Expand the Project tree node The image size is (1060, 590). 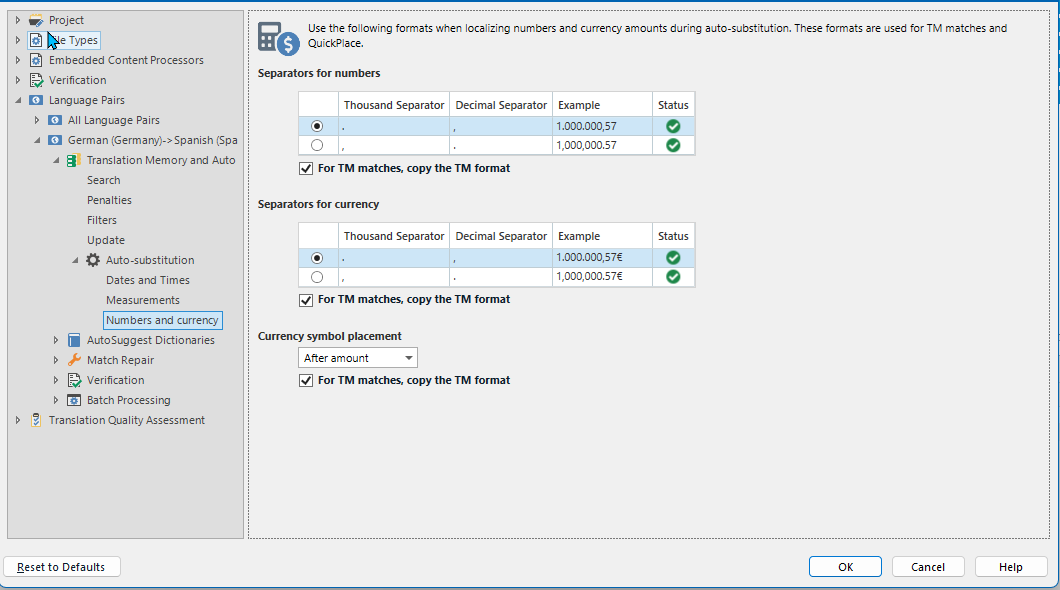point(18,20)
